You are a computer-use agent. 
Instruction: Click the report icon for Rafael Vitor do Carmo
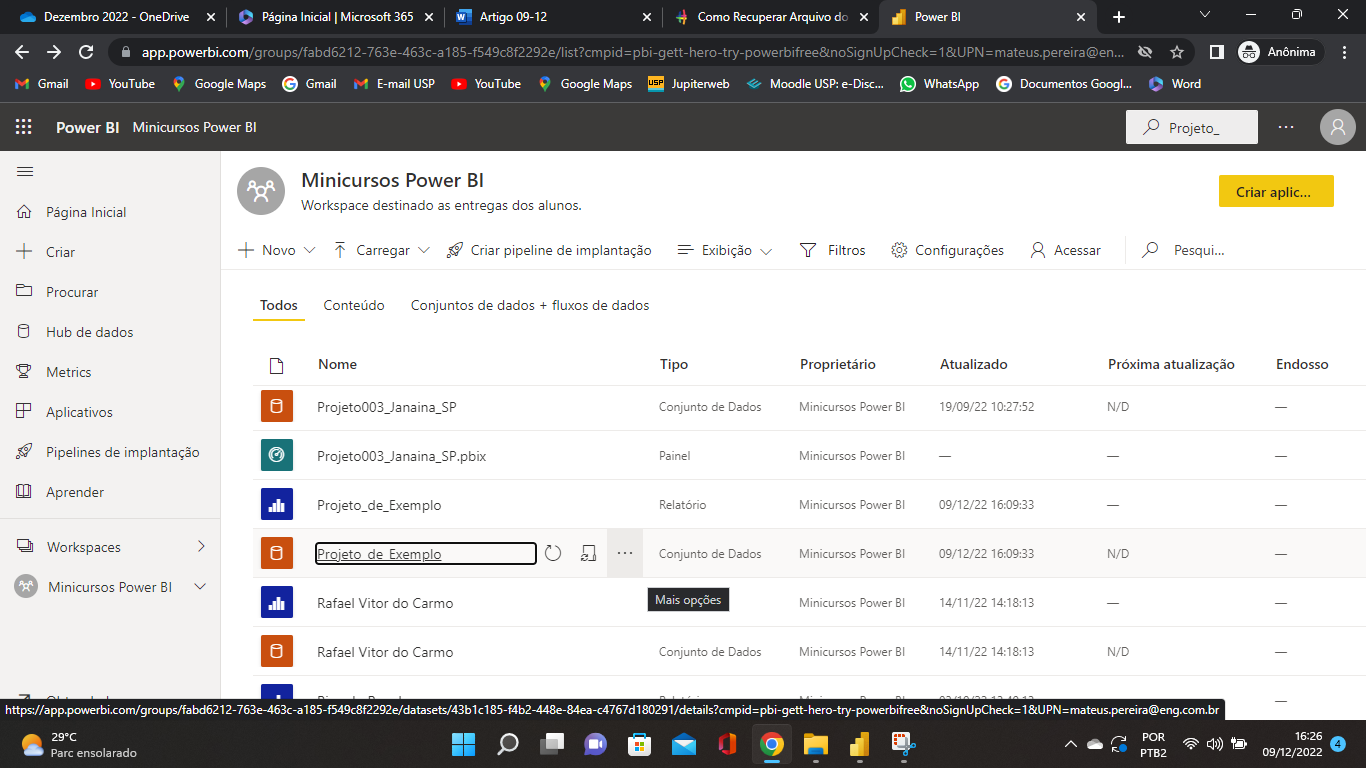point(277,602)
